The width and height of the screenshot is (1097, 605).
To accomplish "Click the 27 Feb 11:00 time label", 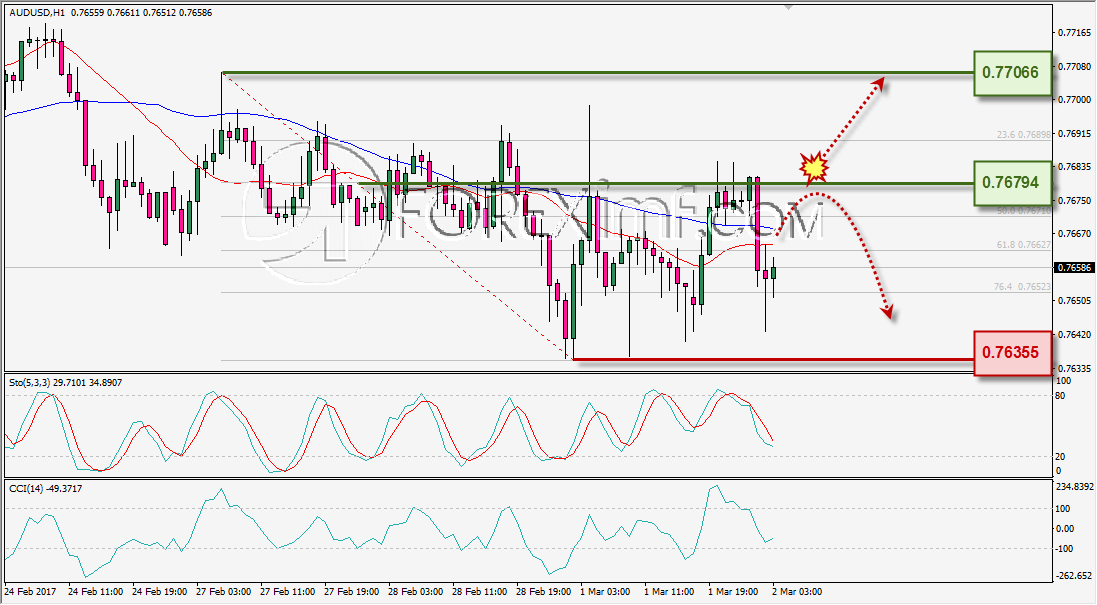I will point(288,592).
